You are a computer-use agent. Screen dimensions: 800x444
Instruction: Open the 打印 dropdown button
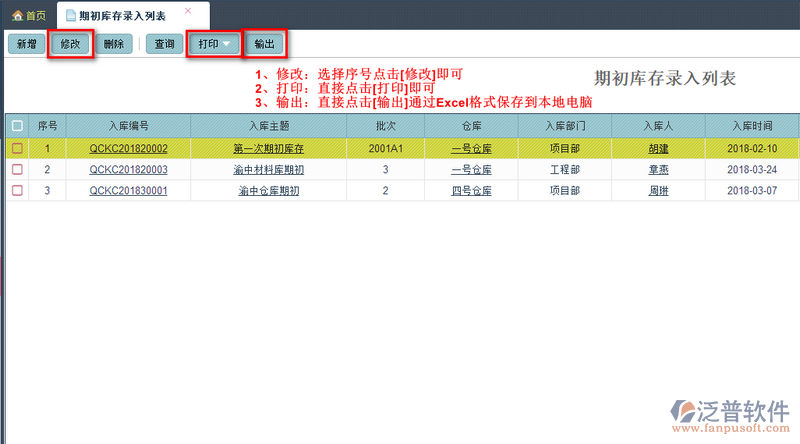pyautogui.click(x=214, y=44)
